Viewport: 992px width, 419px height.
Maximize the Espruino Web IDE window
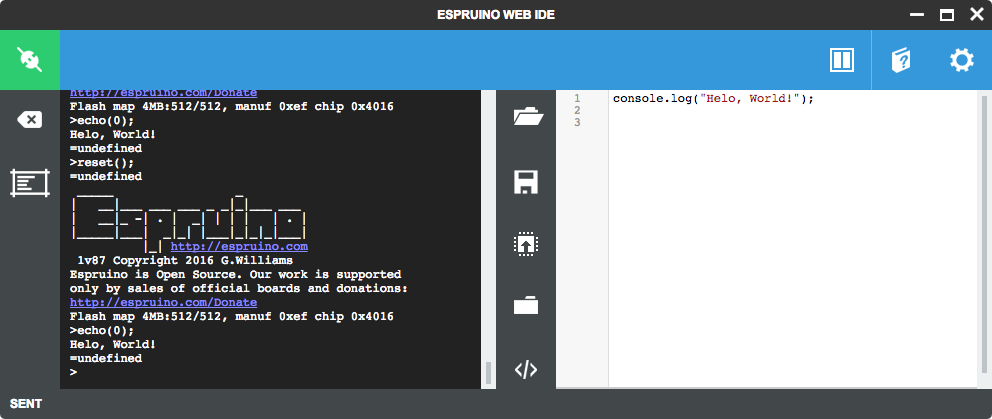947,15
